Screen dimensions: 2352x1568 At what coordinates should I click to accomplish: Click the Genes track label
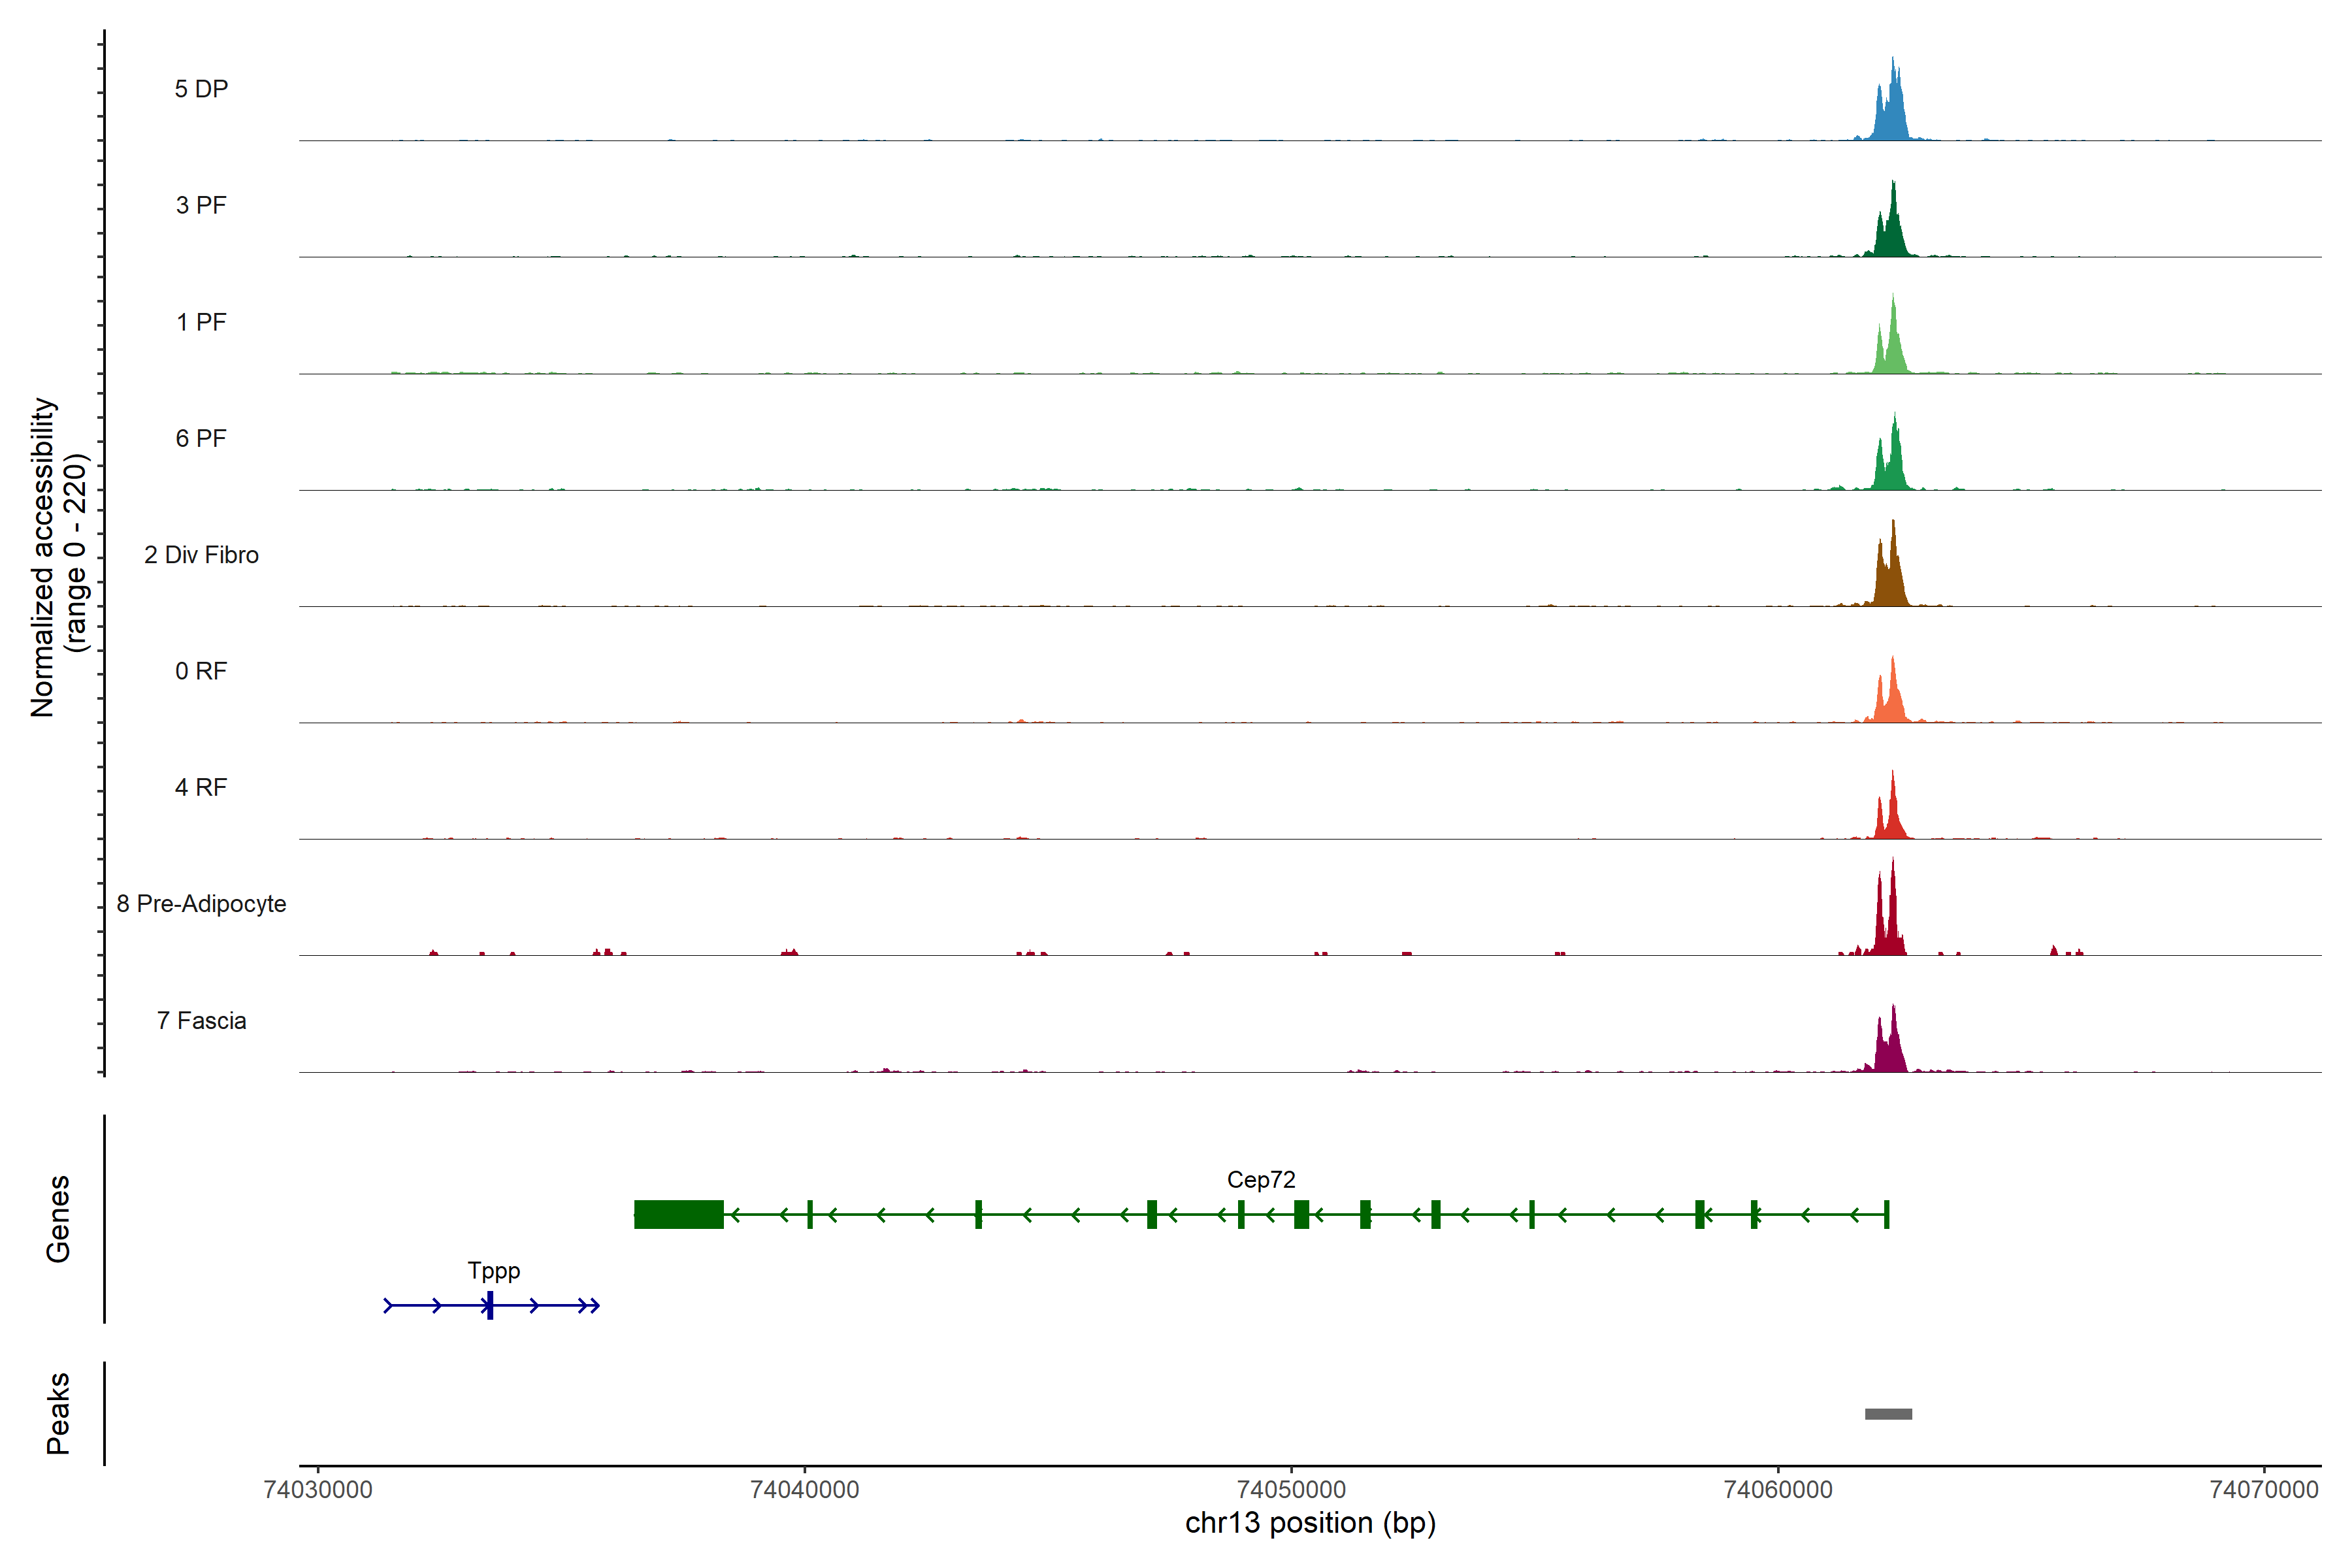[58, 1218]
